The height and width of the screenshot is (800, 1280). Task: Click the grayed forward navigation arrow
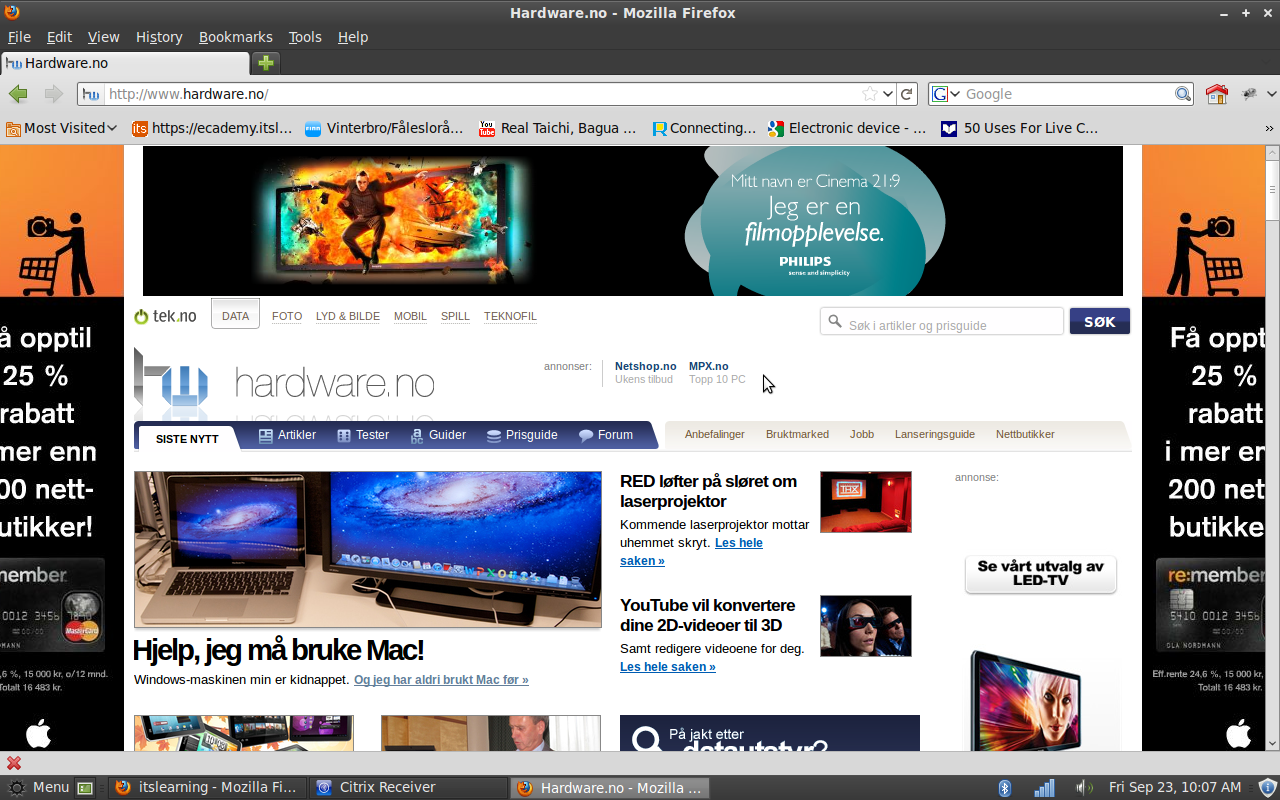pyautogui.click(x=53, y=94)
